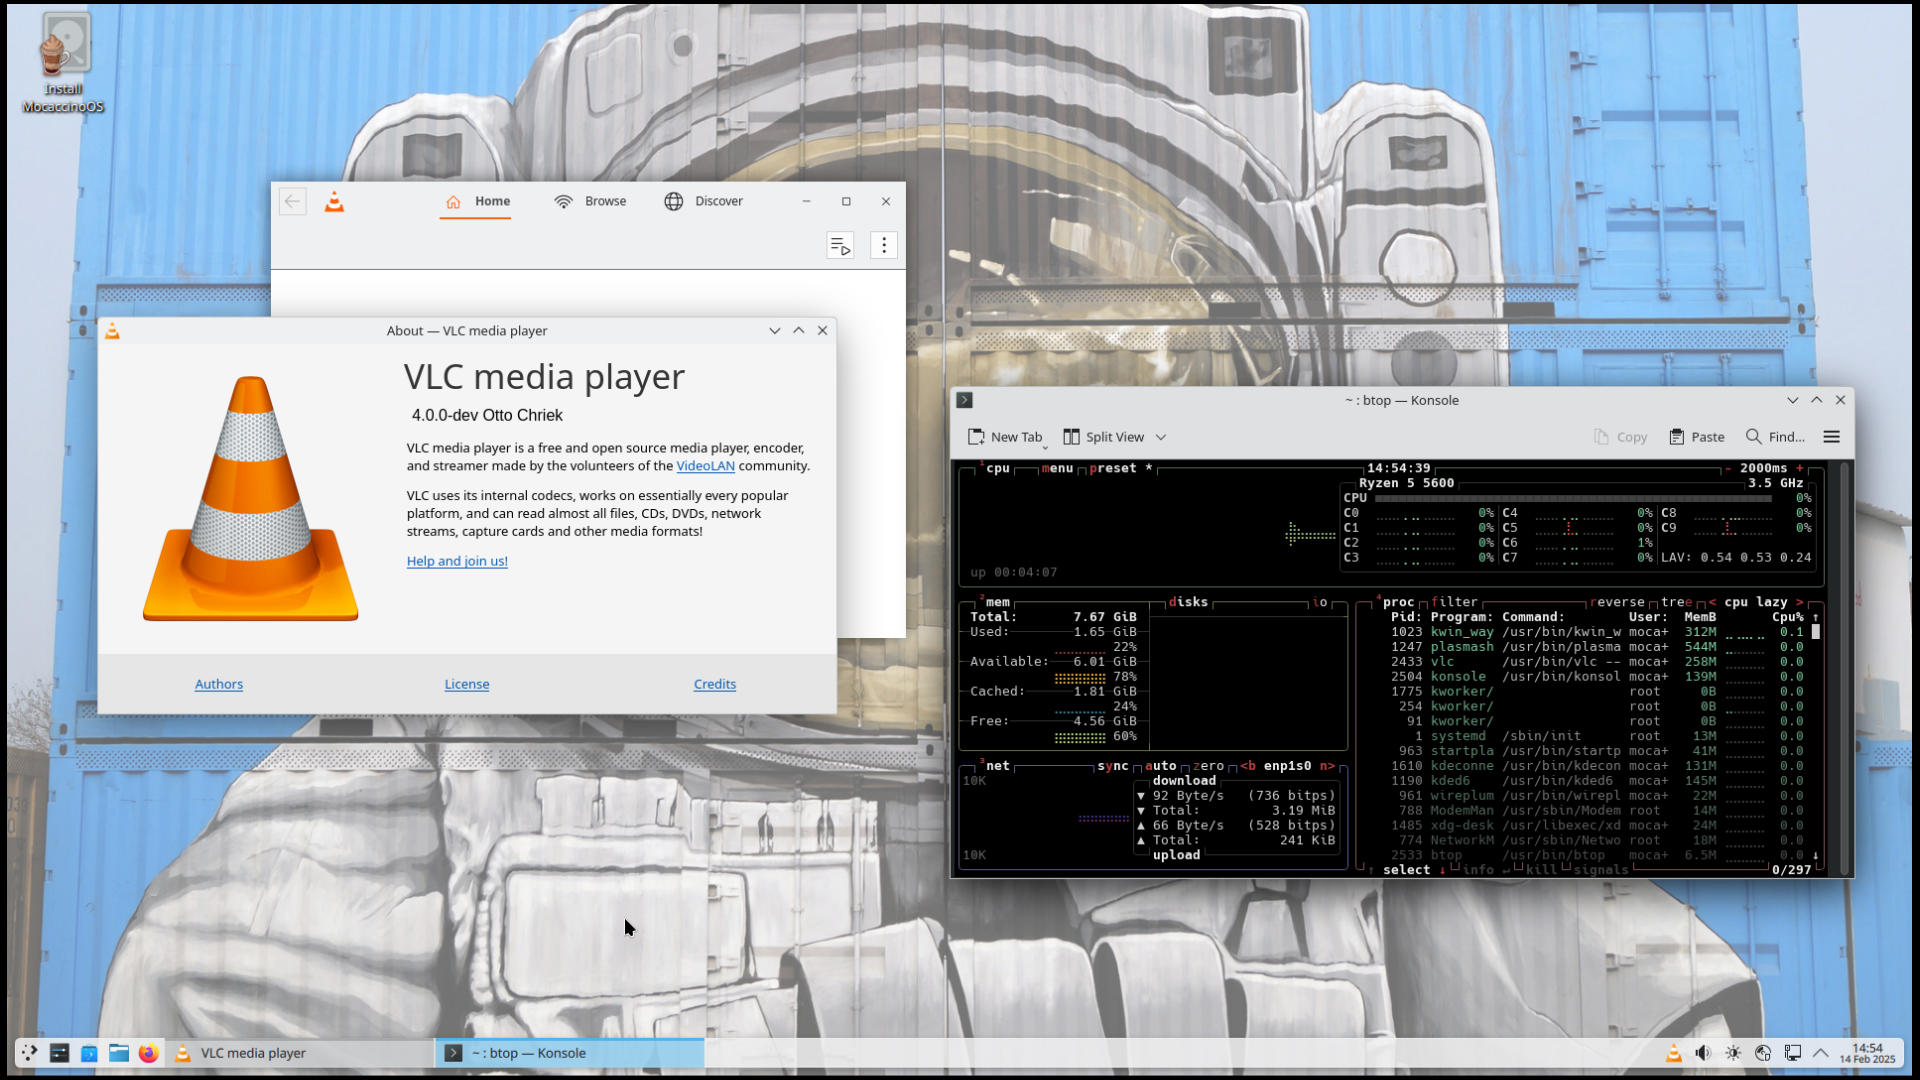
Task: Click the Paste button in Konsole
Action: [1697, 437]
